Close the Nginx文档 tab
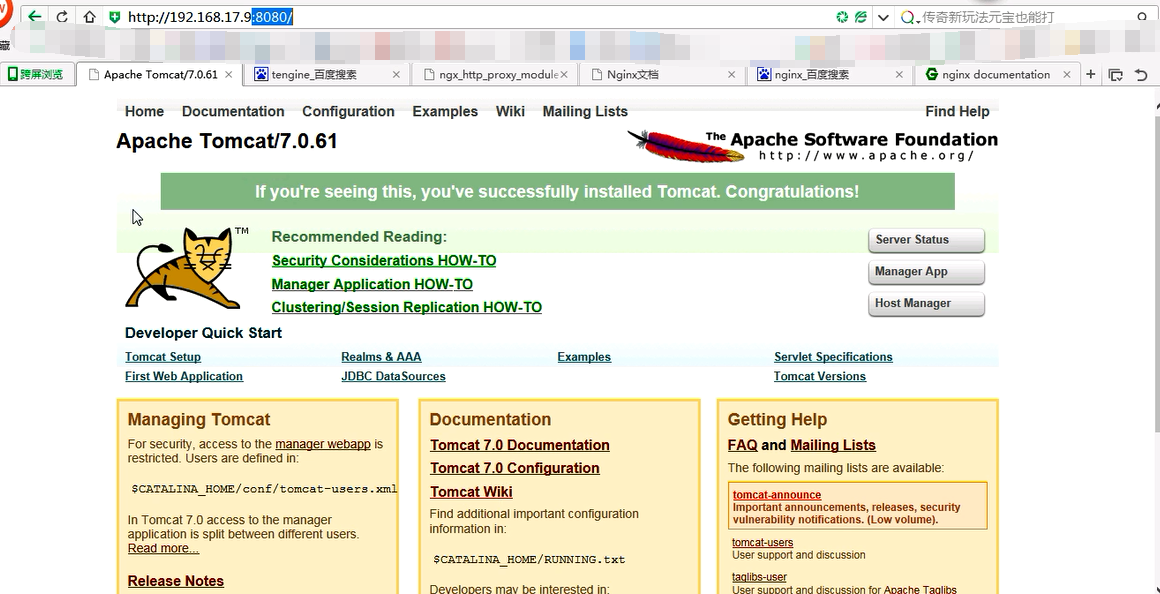This screenshot has width=1160, height=594. [x=731, y=74]
